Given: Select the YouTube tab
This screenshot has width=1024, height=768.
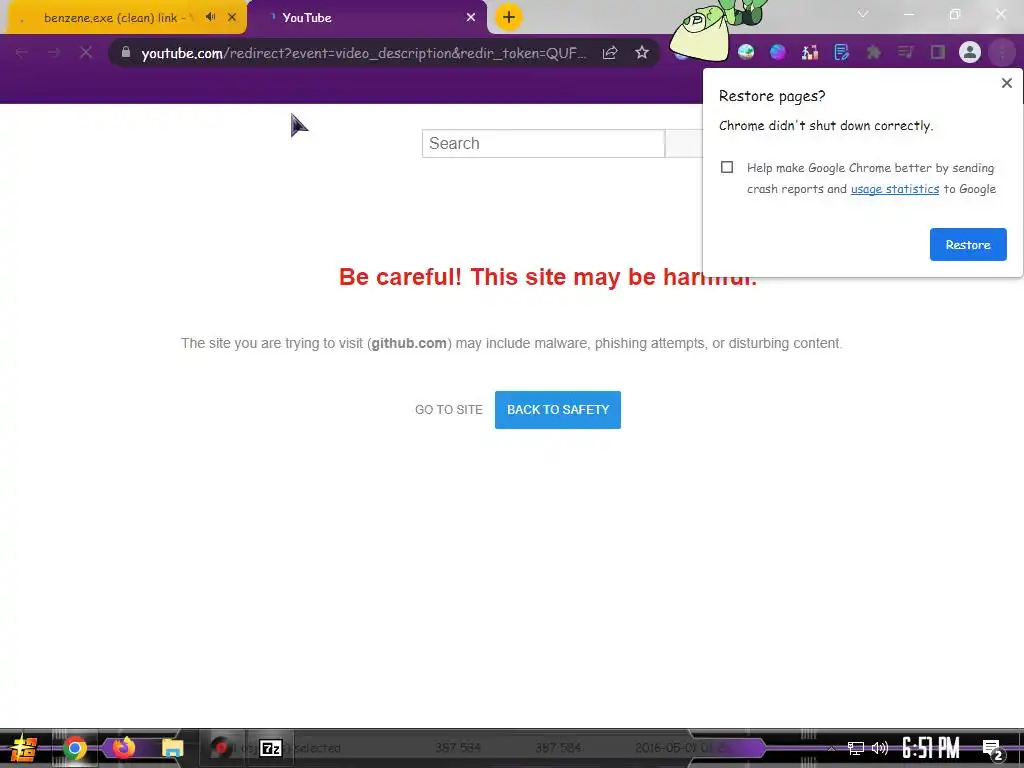Looking at the screenshot, I should point(367,18).
